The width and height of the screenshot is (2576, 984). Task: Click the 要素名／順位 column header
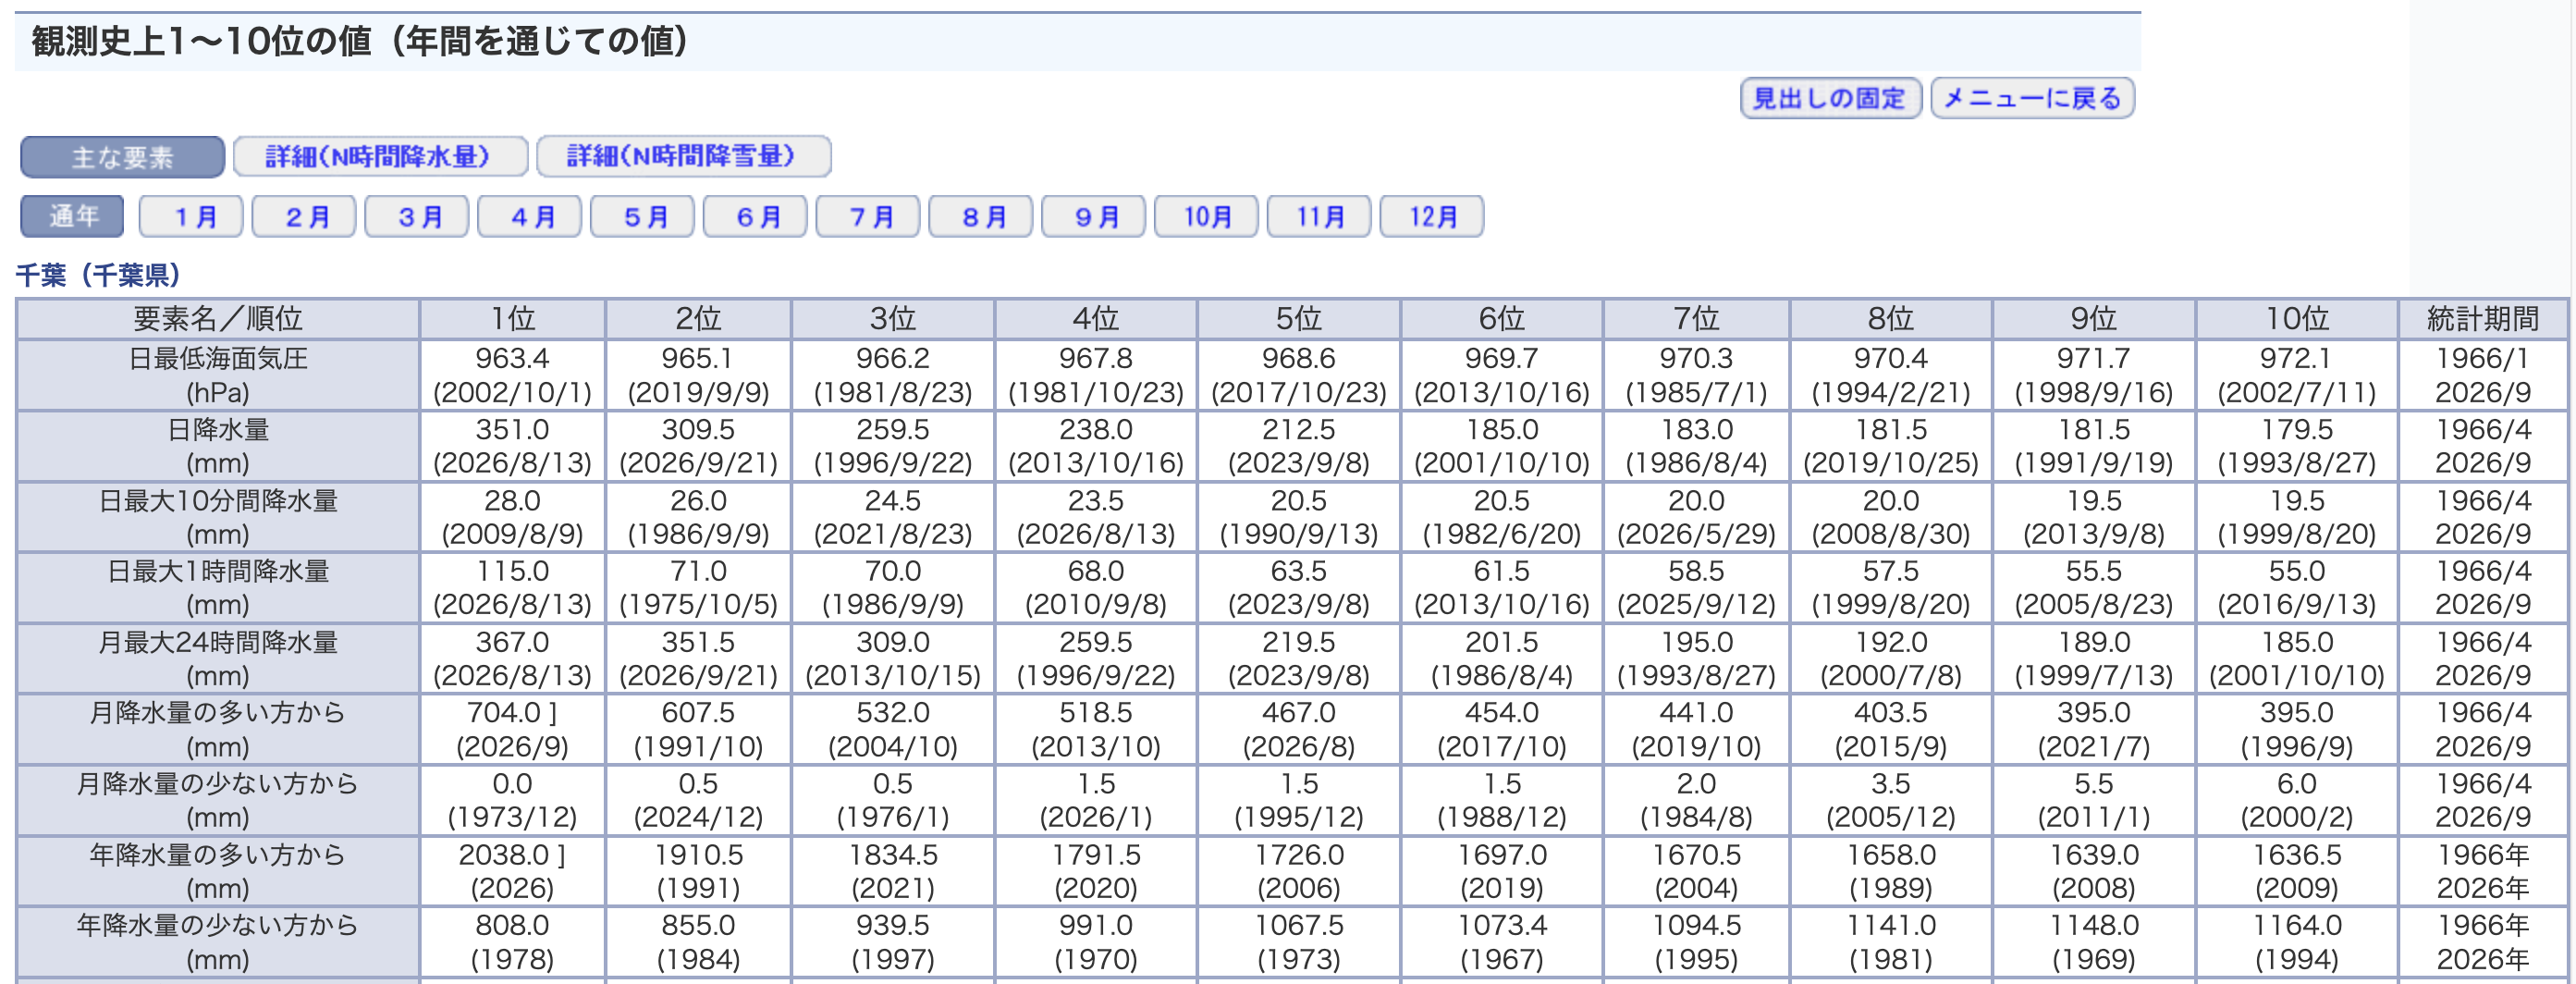pos(218,319)
